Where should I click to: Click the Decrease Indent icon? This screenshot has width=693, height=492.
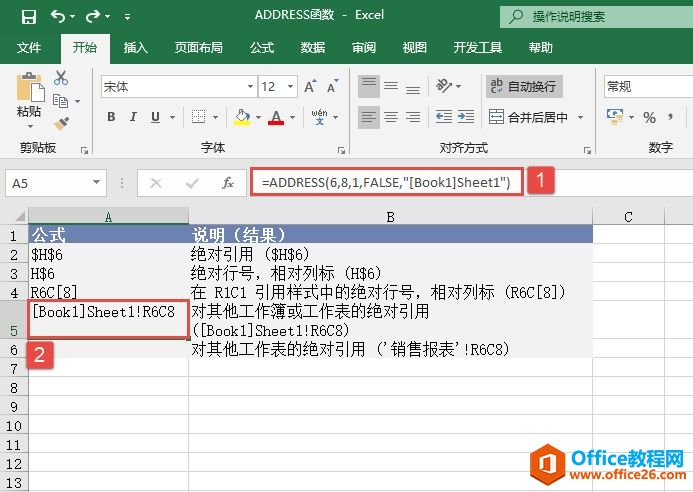[x=443, y=117]
